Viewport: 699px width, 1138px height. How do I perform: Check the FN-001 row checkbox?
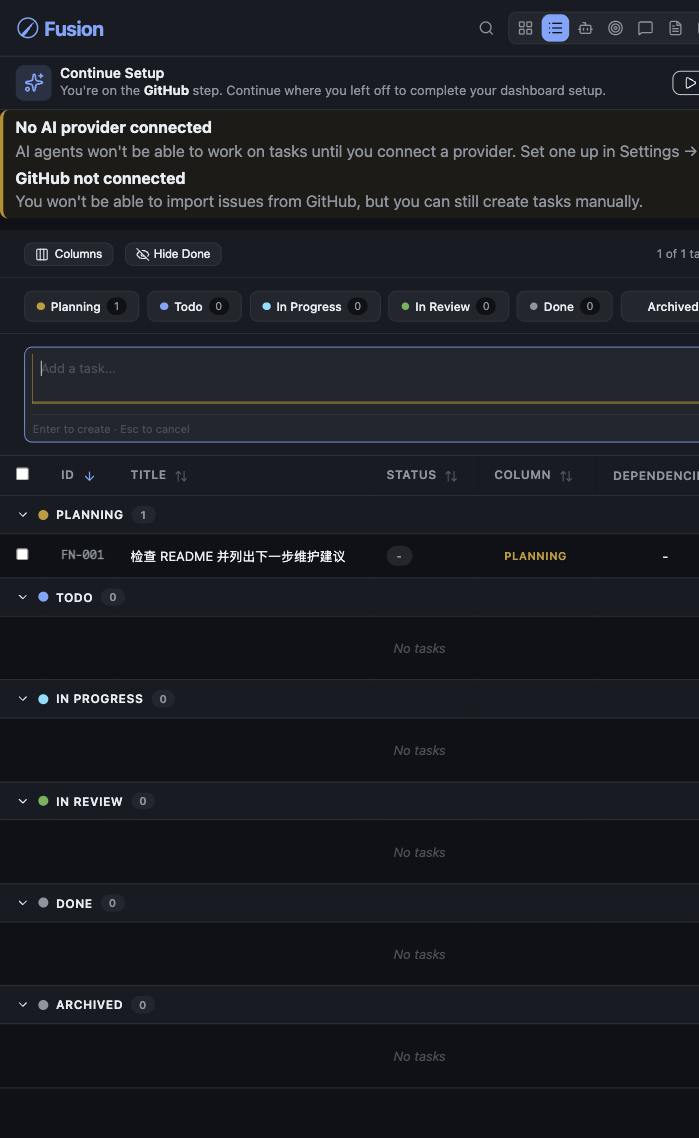pyautogui.click(x=23, y=554)
